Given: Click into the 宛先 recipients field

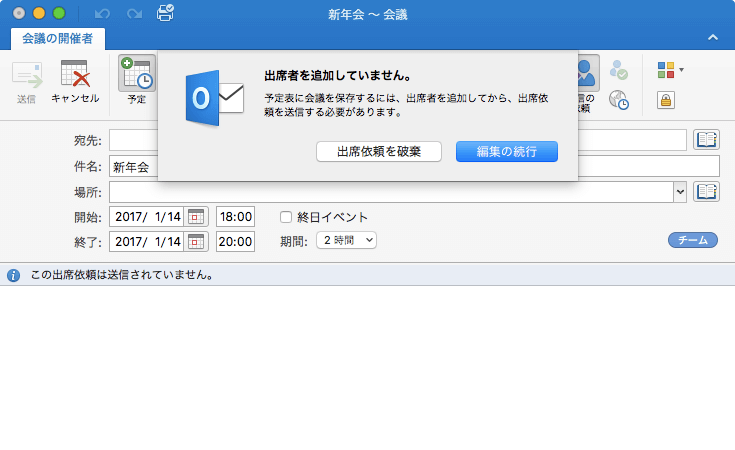Looking at the screenshot, I should point(398,140).
